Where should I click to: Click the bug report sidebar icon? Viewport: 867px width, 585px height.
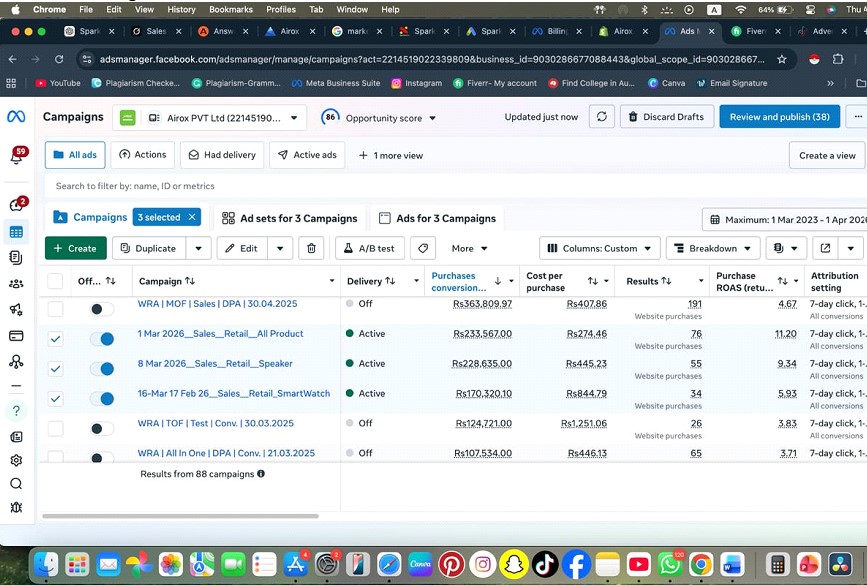(x=16, y=507)
